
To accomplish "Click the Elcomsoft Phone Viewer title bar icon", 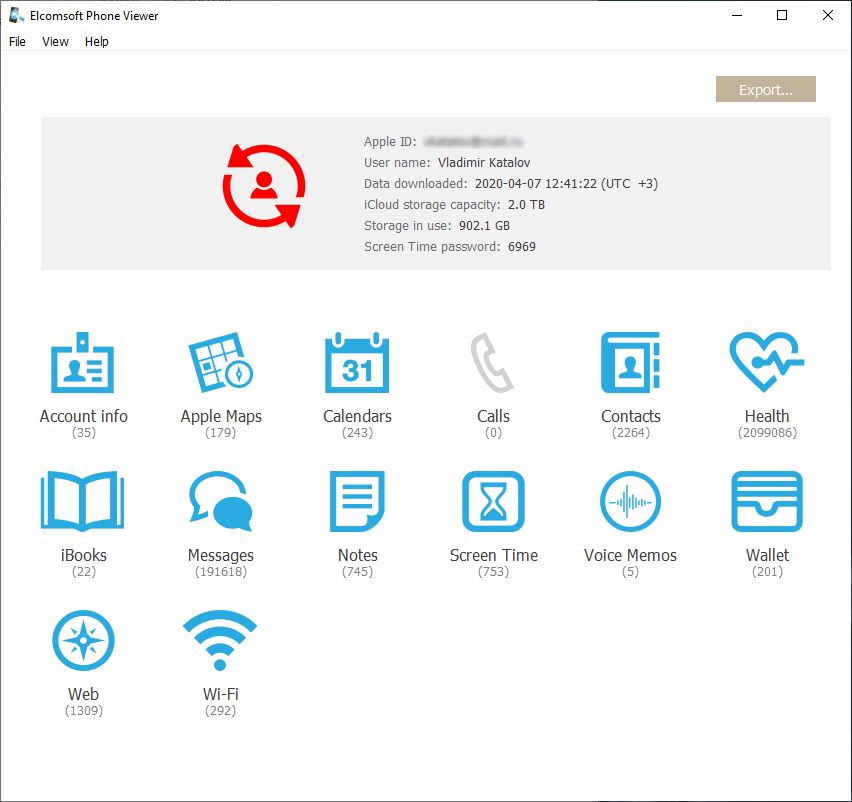I will click(17, 15).
